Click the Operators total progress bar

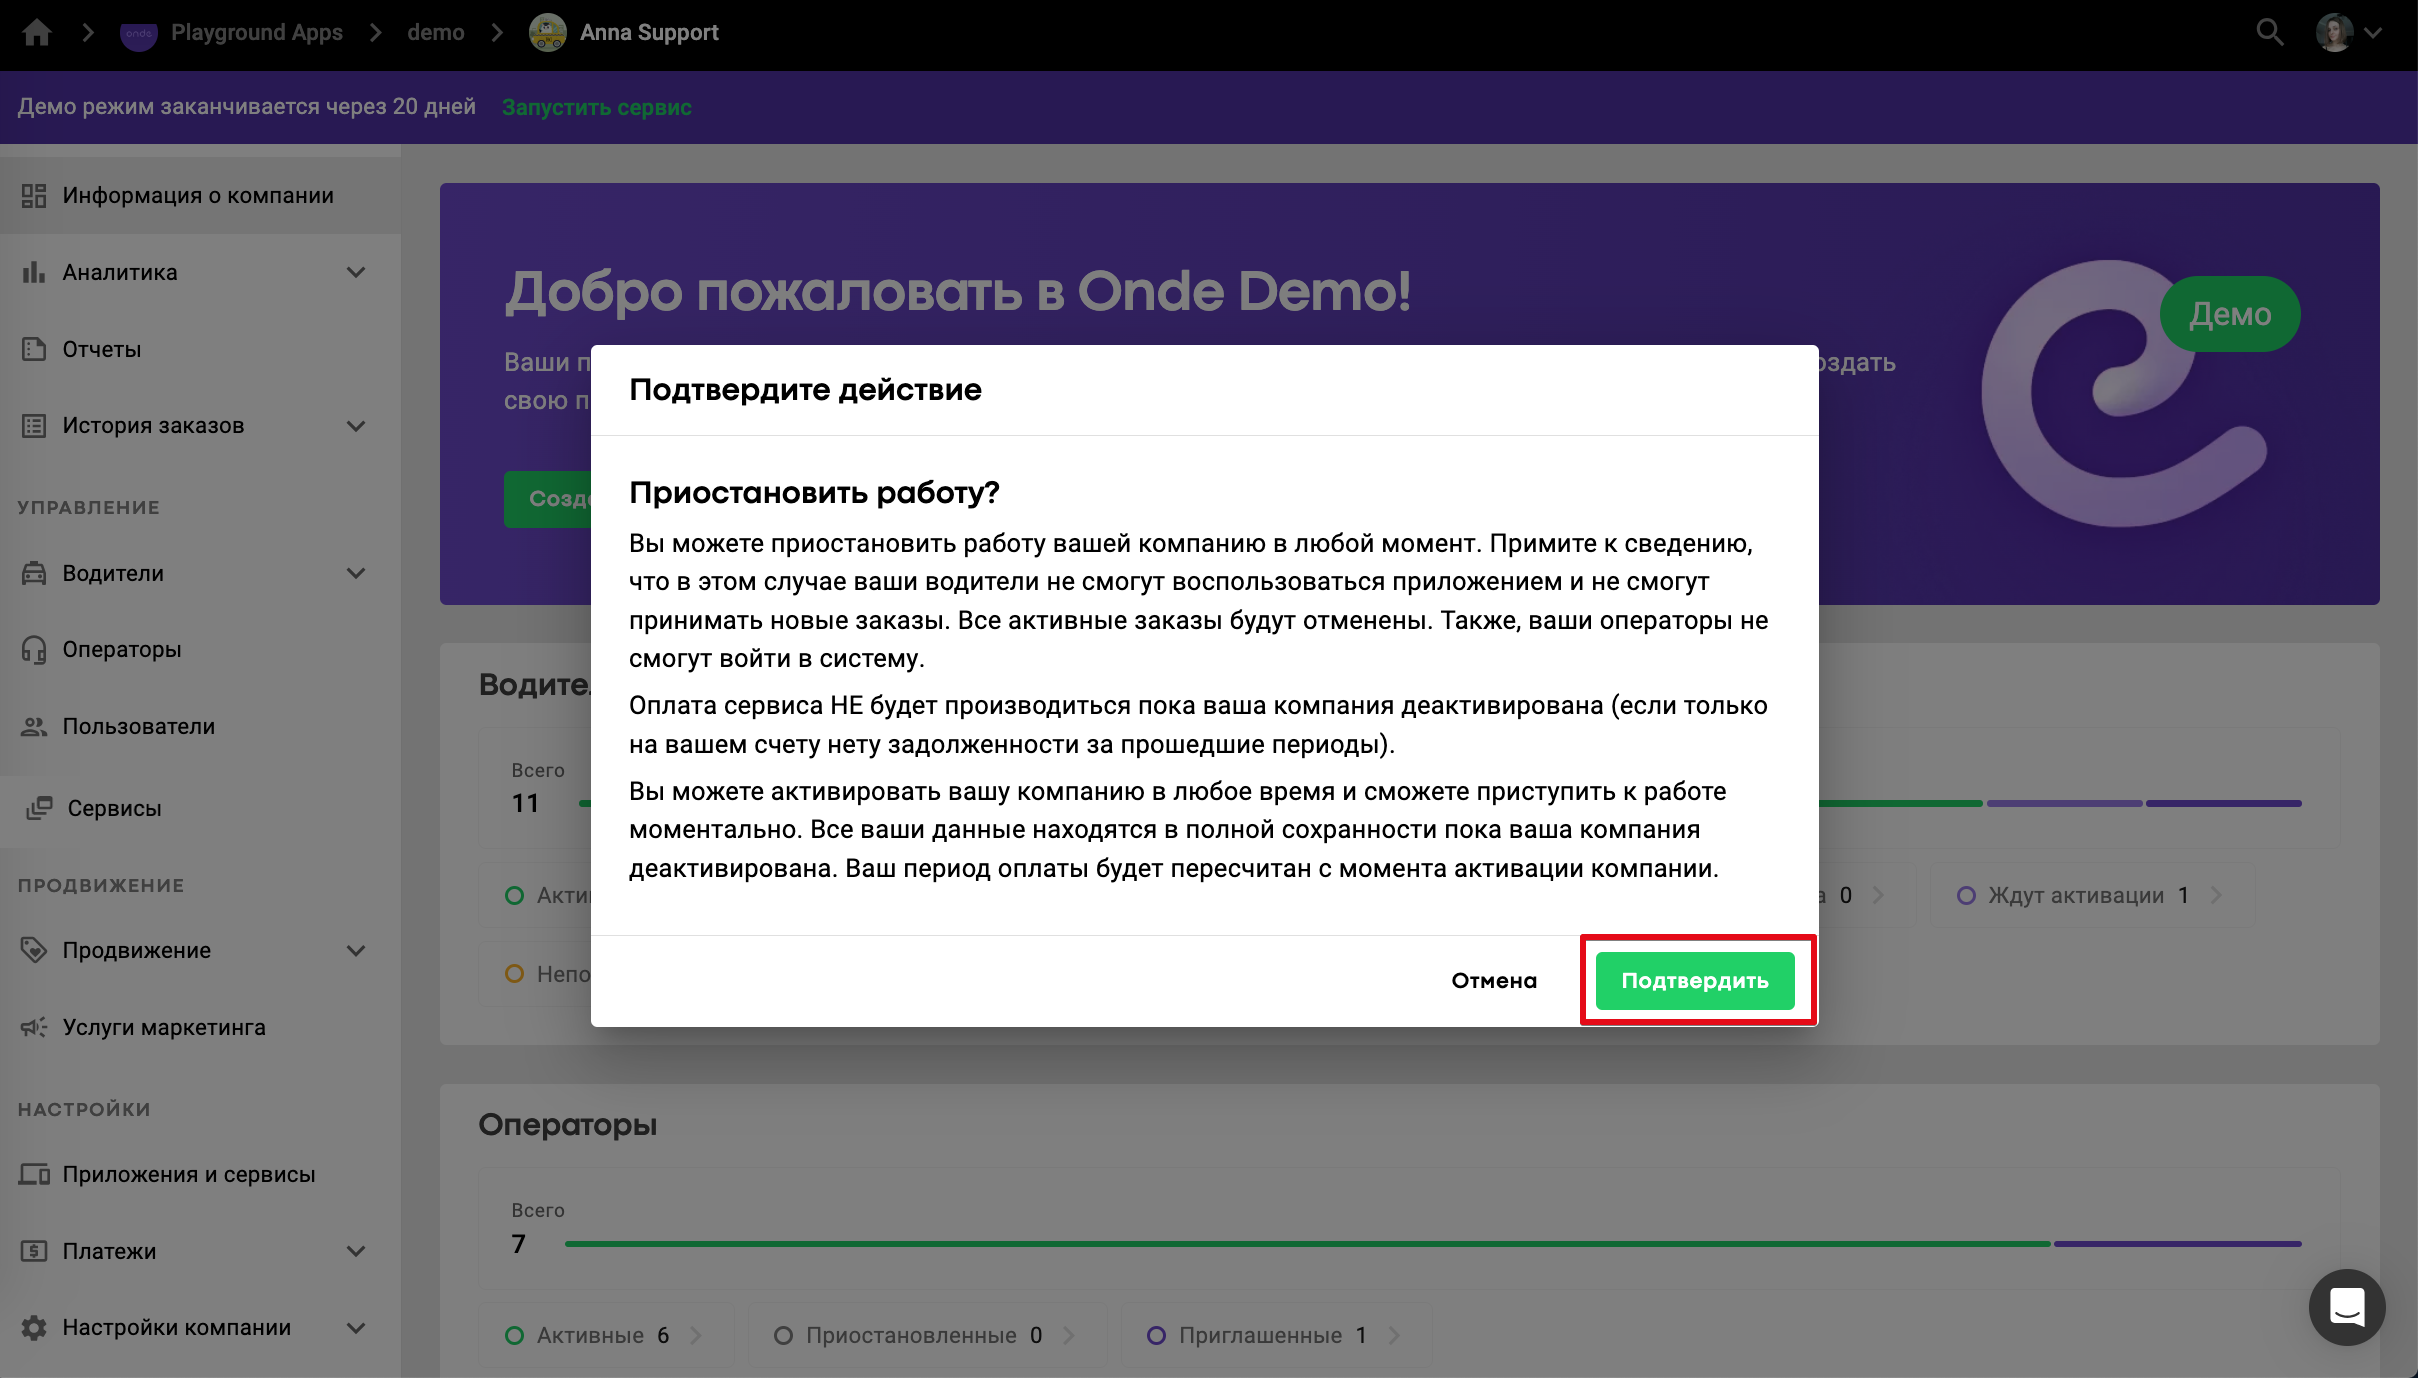coord(1432,1244)
